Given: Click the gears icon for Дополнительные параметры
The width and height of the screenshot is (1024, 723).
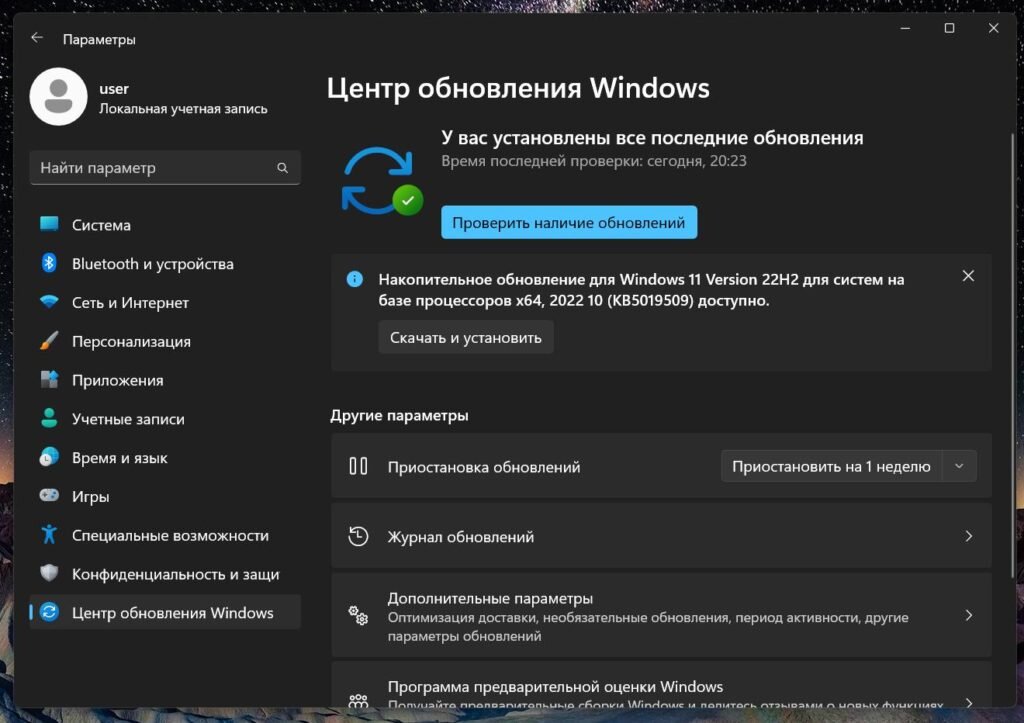Looking at the screenshot, I should (x=358, y=615).
